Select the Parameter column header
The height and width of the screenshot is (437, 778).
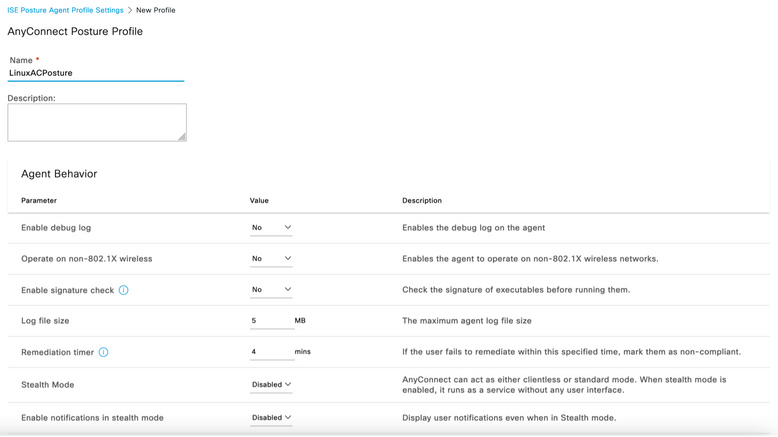coord(39,200)
